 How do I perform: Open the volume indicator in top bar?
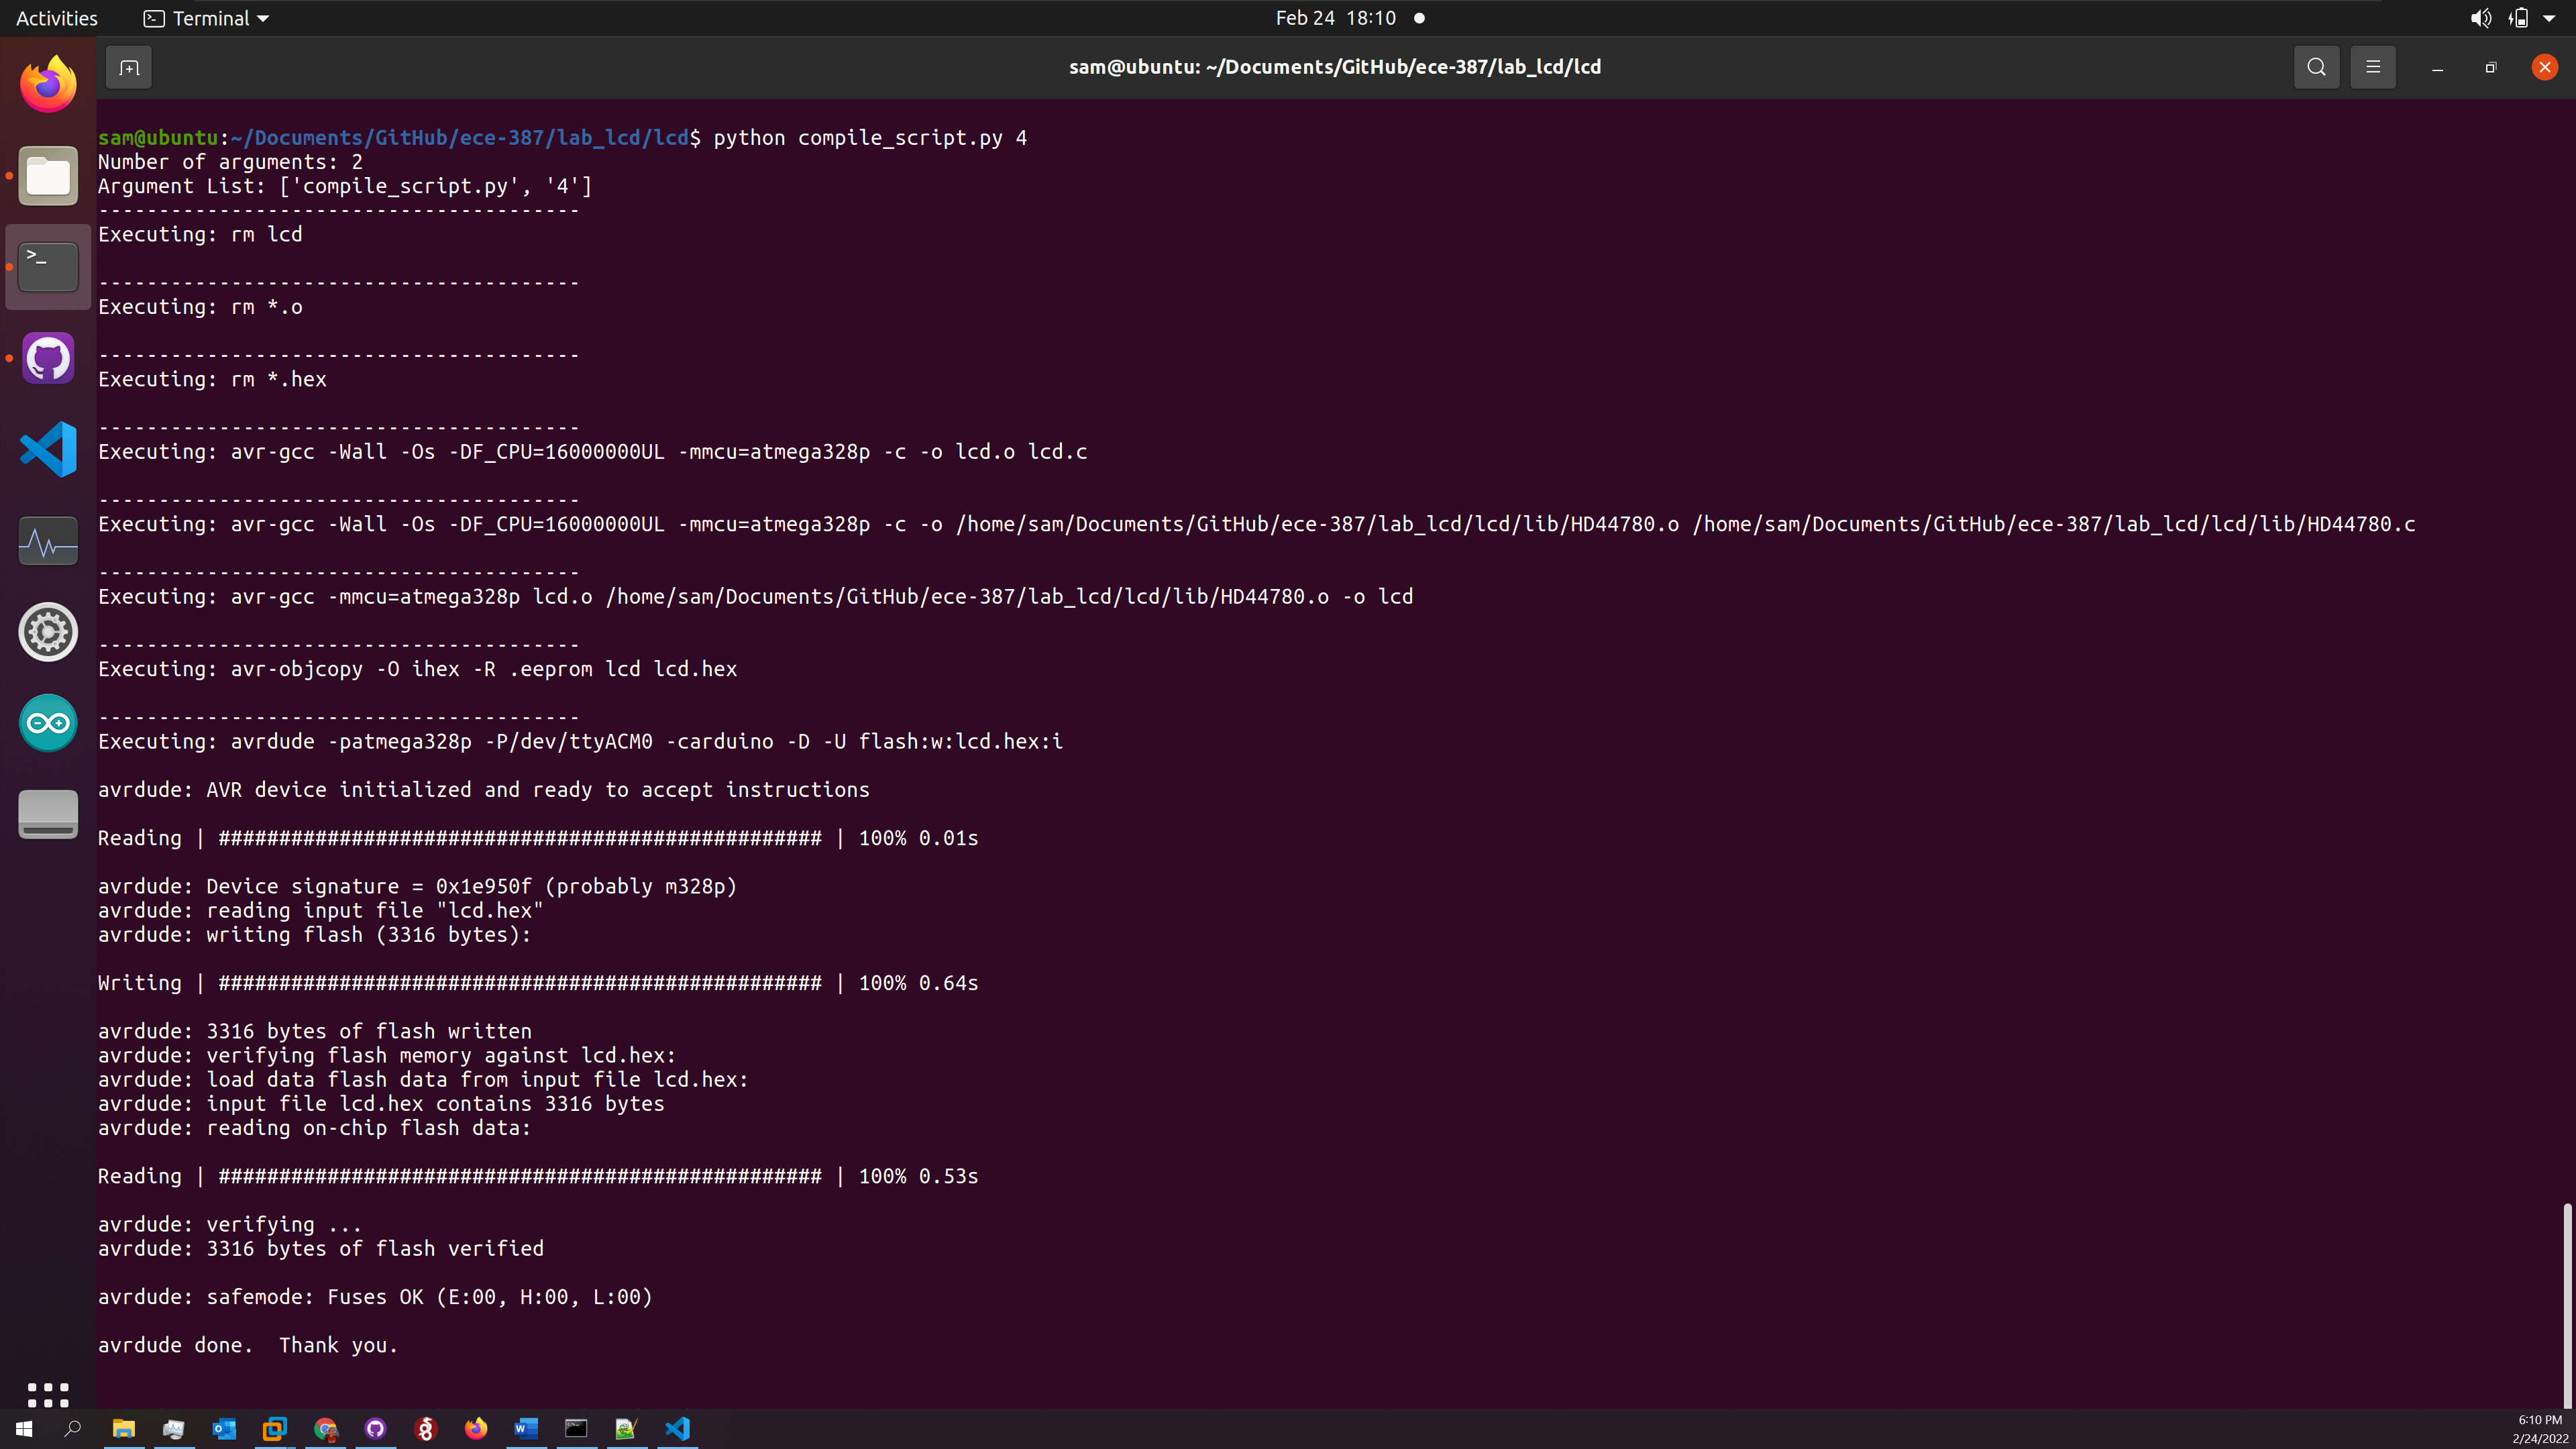2481,18
